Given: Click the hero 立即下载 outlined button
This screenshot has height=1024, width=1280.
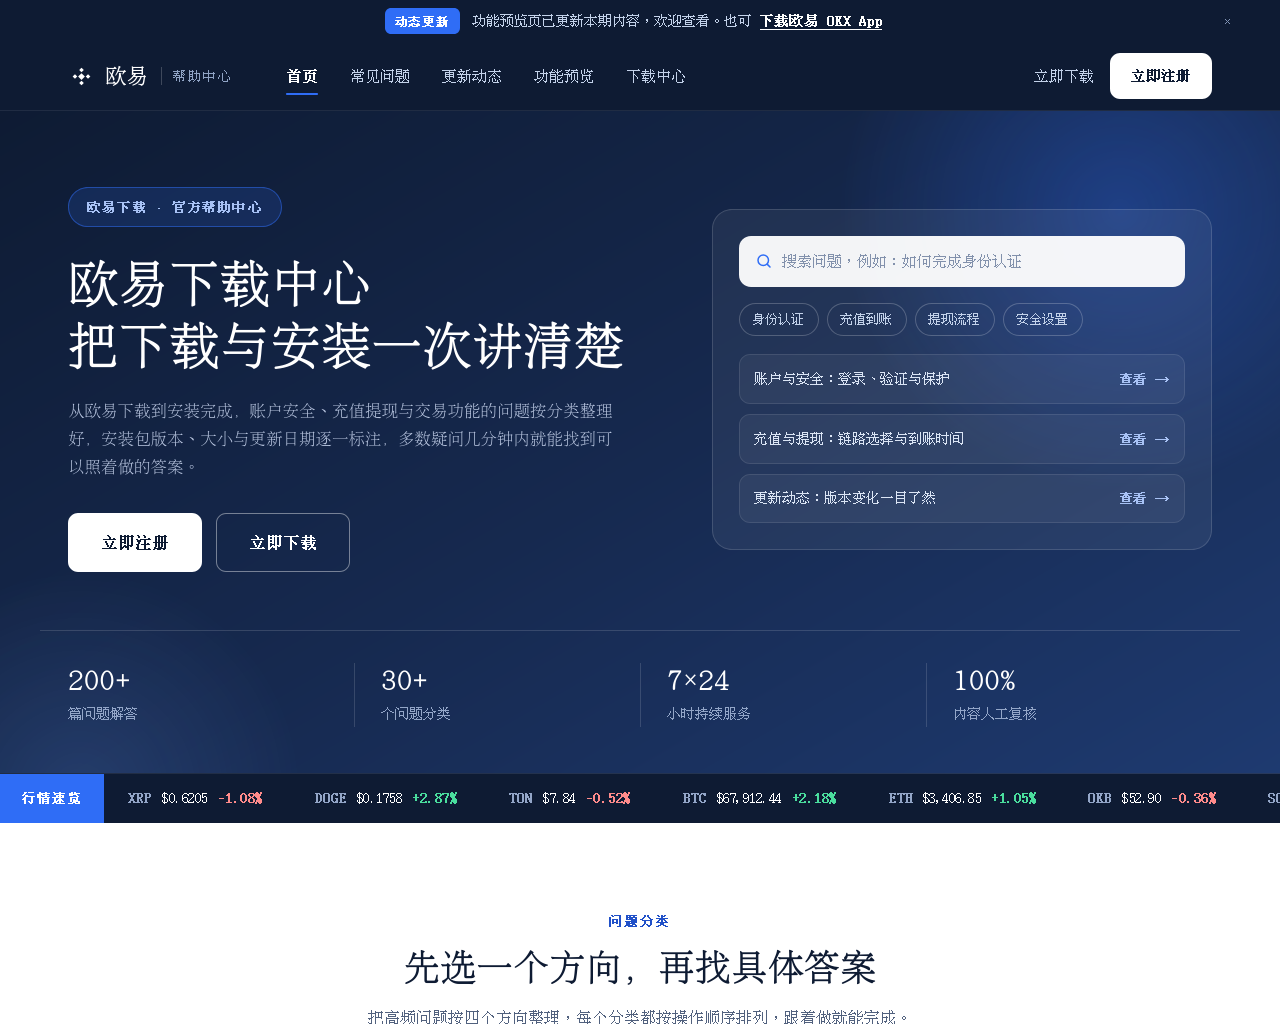Looking at the screenshot, I should click(283, 543).
